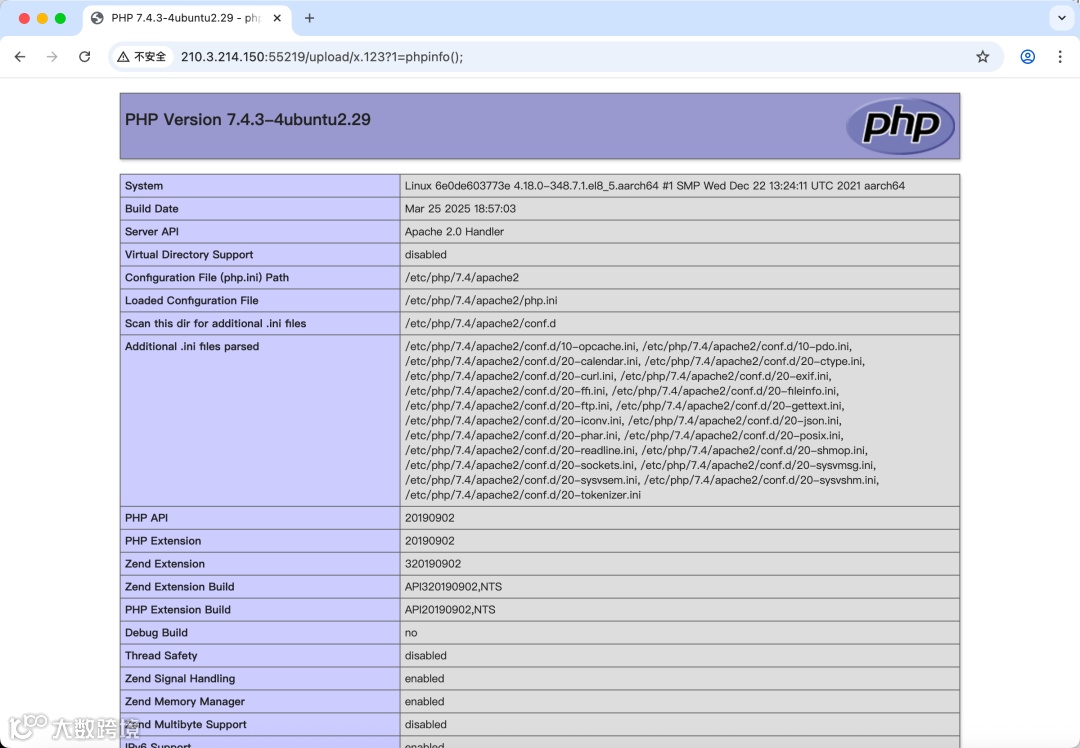
Task: Click the Debug Build label
Action: click(156, 632)
